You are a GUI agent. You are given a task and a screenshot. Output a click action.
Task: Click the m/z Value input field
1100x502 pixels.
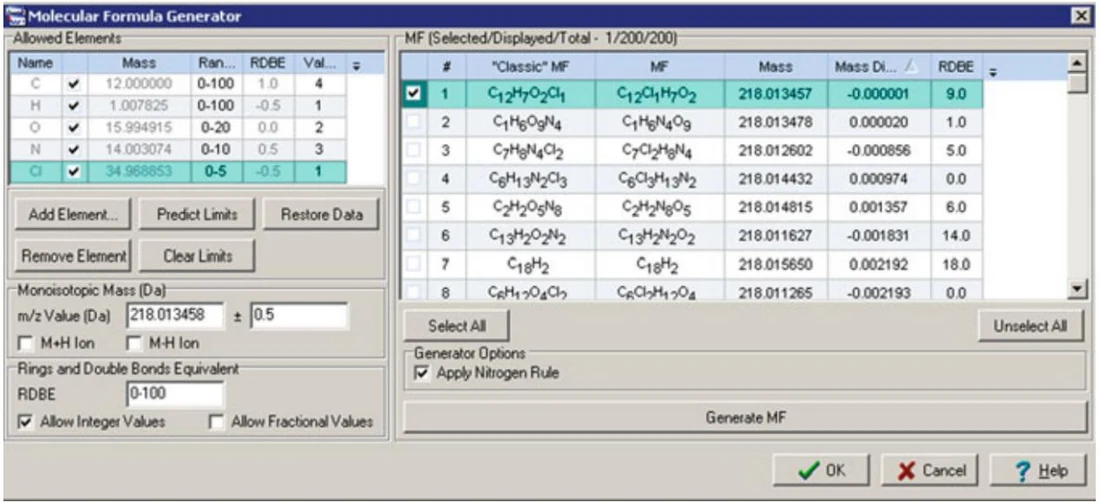point(175,316)
